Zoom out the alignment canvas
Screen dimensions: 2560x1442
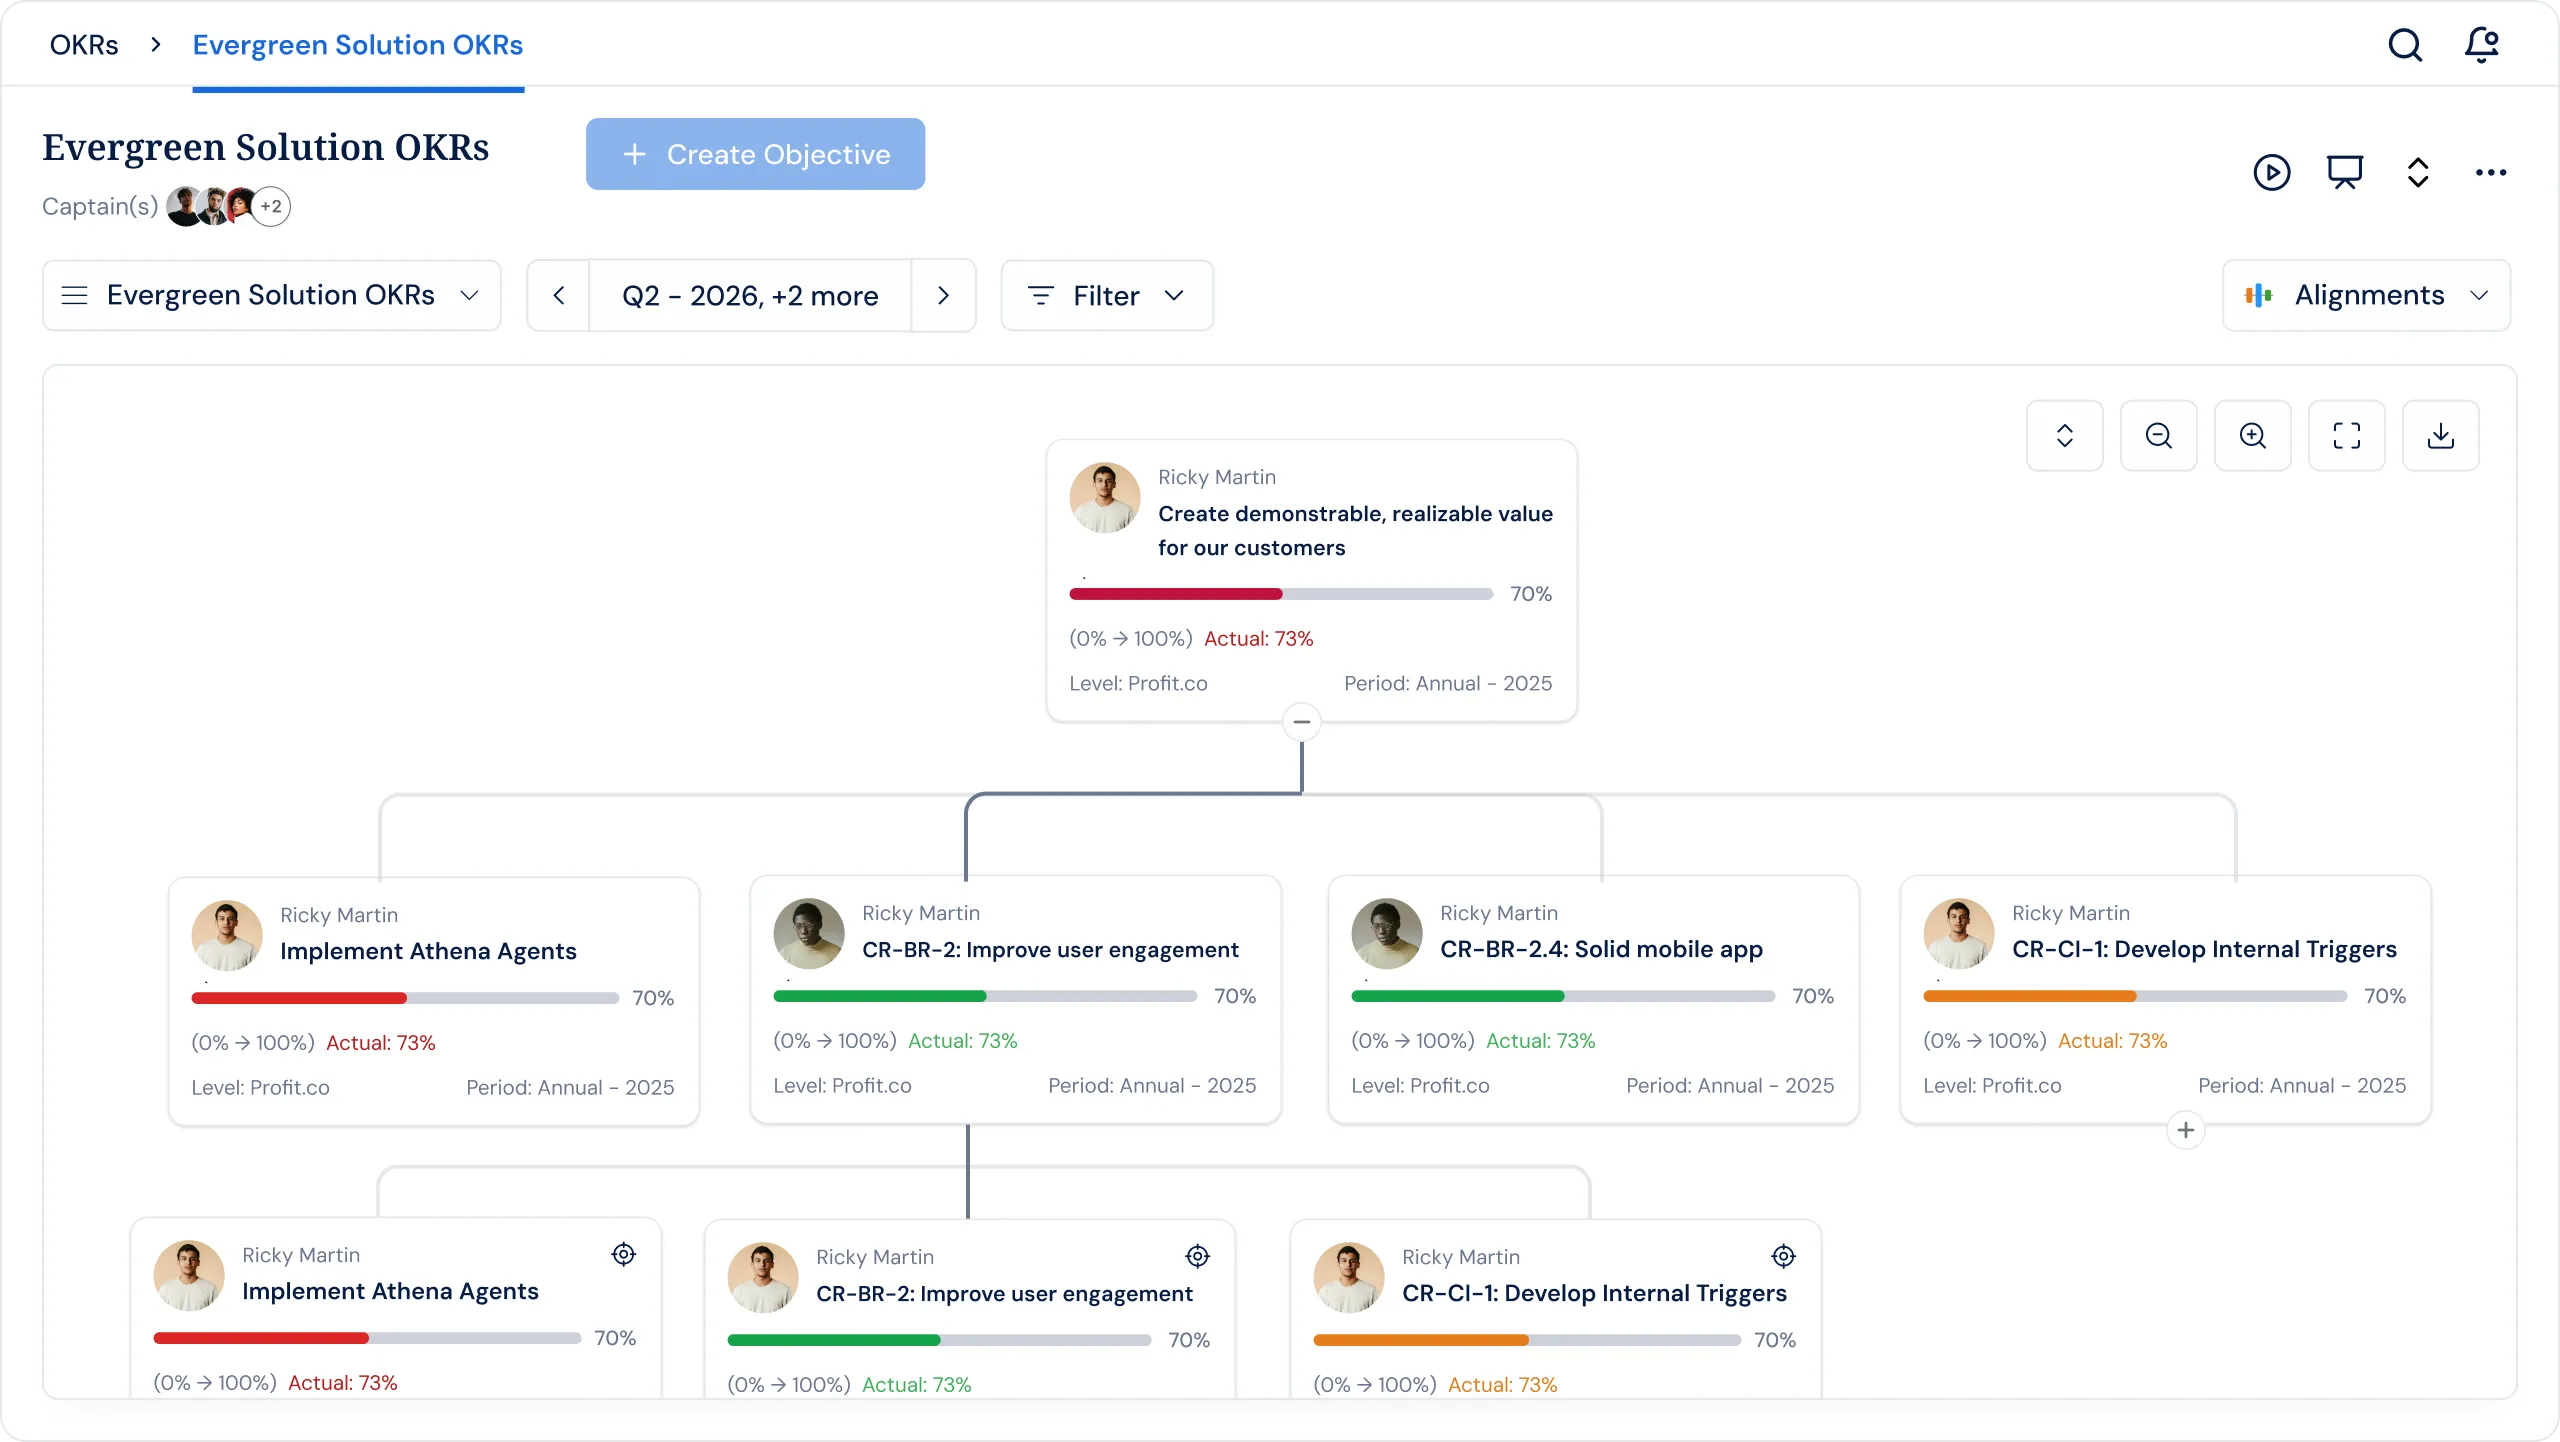2159,436
